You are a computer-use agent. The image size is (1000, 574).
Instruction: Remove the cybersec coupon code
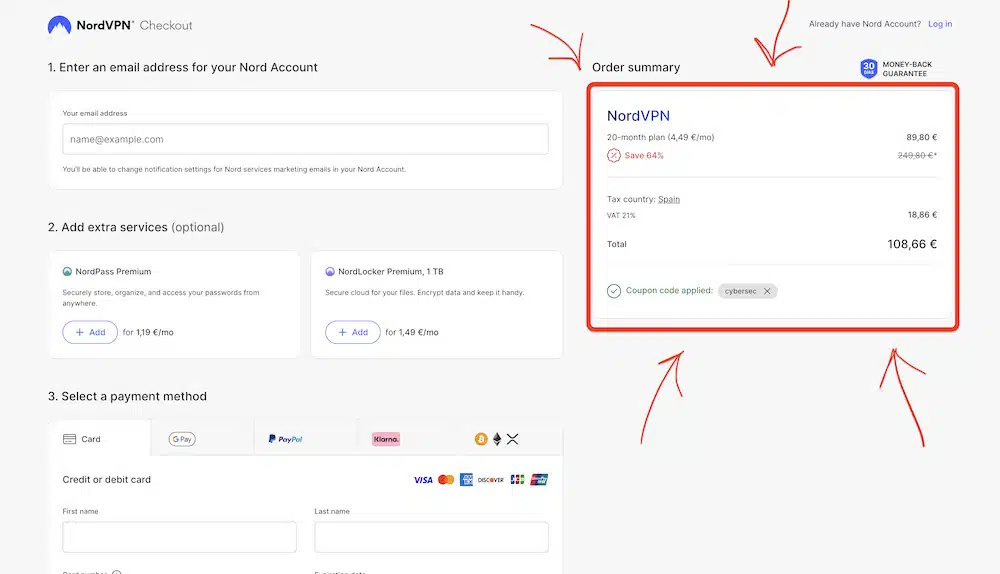point(767,291)
